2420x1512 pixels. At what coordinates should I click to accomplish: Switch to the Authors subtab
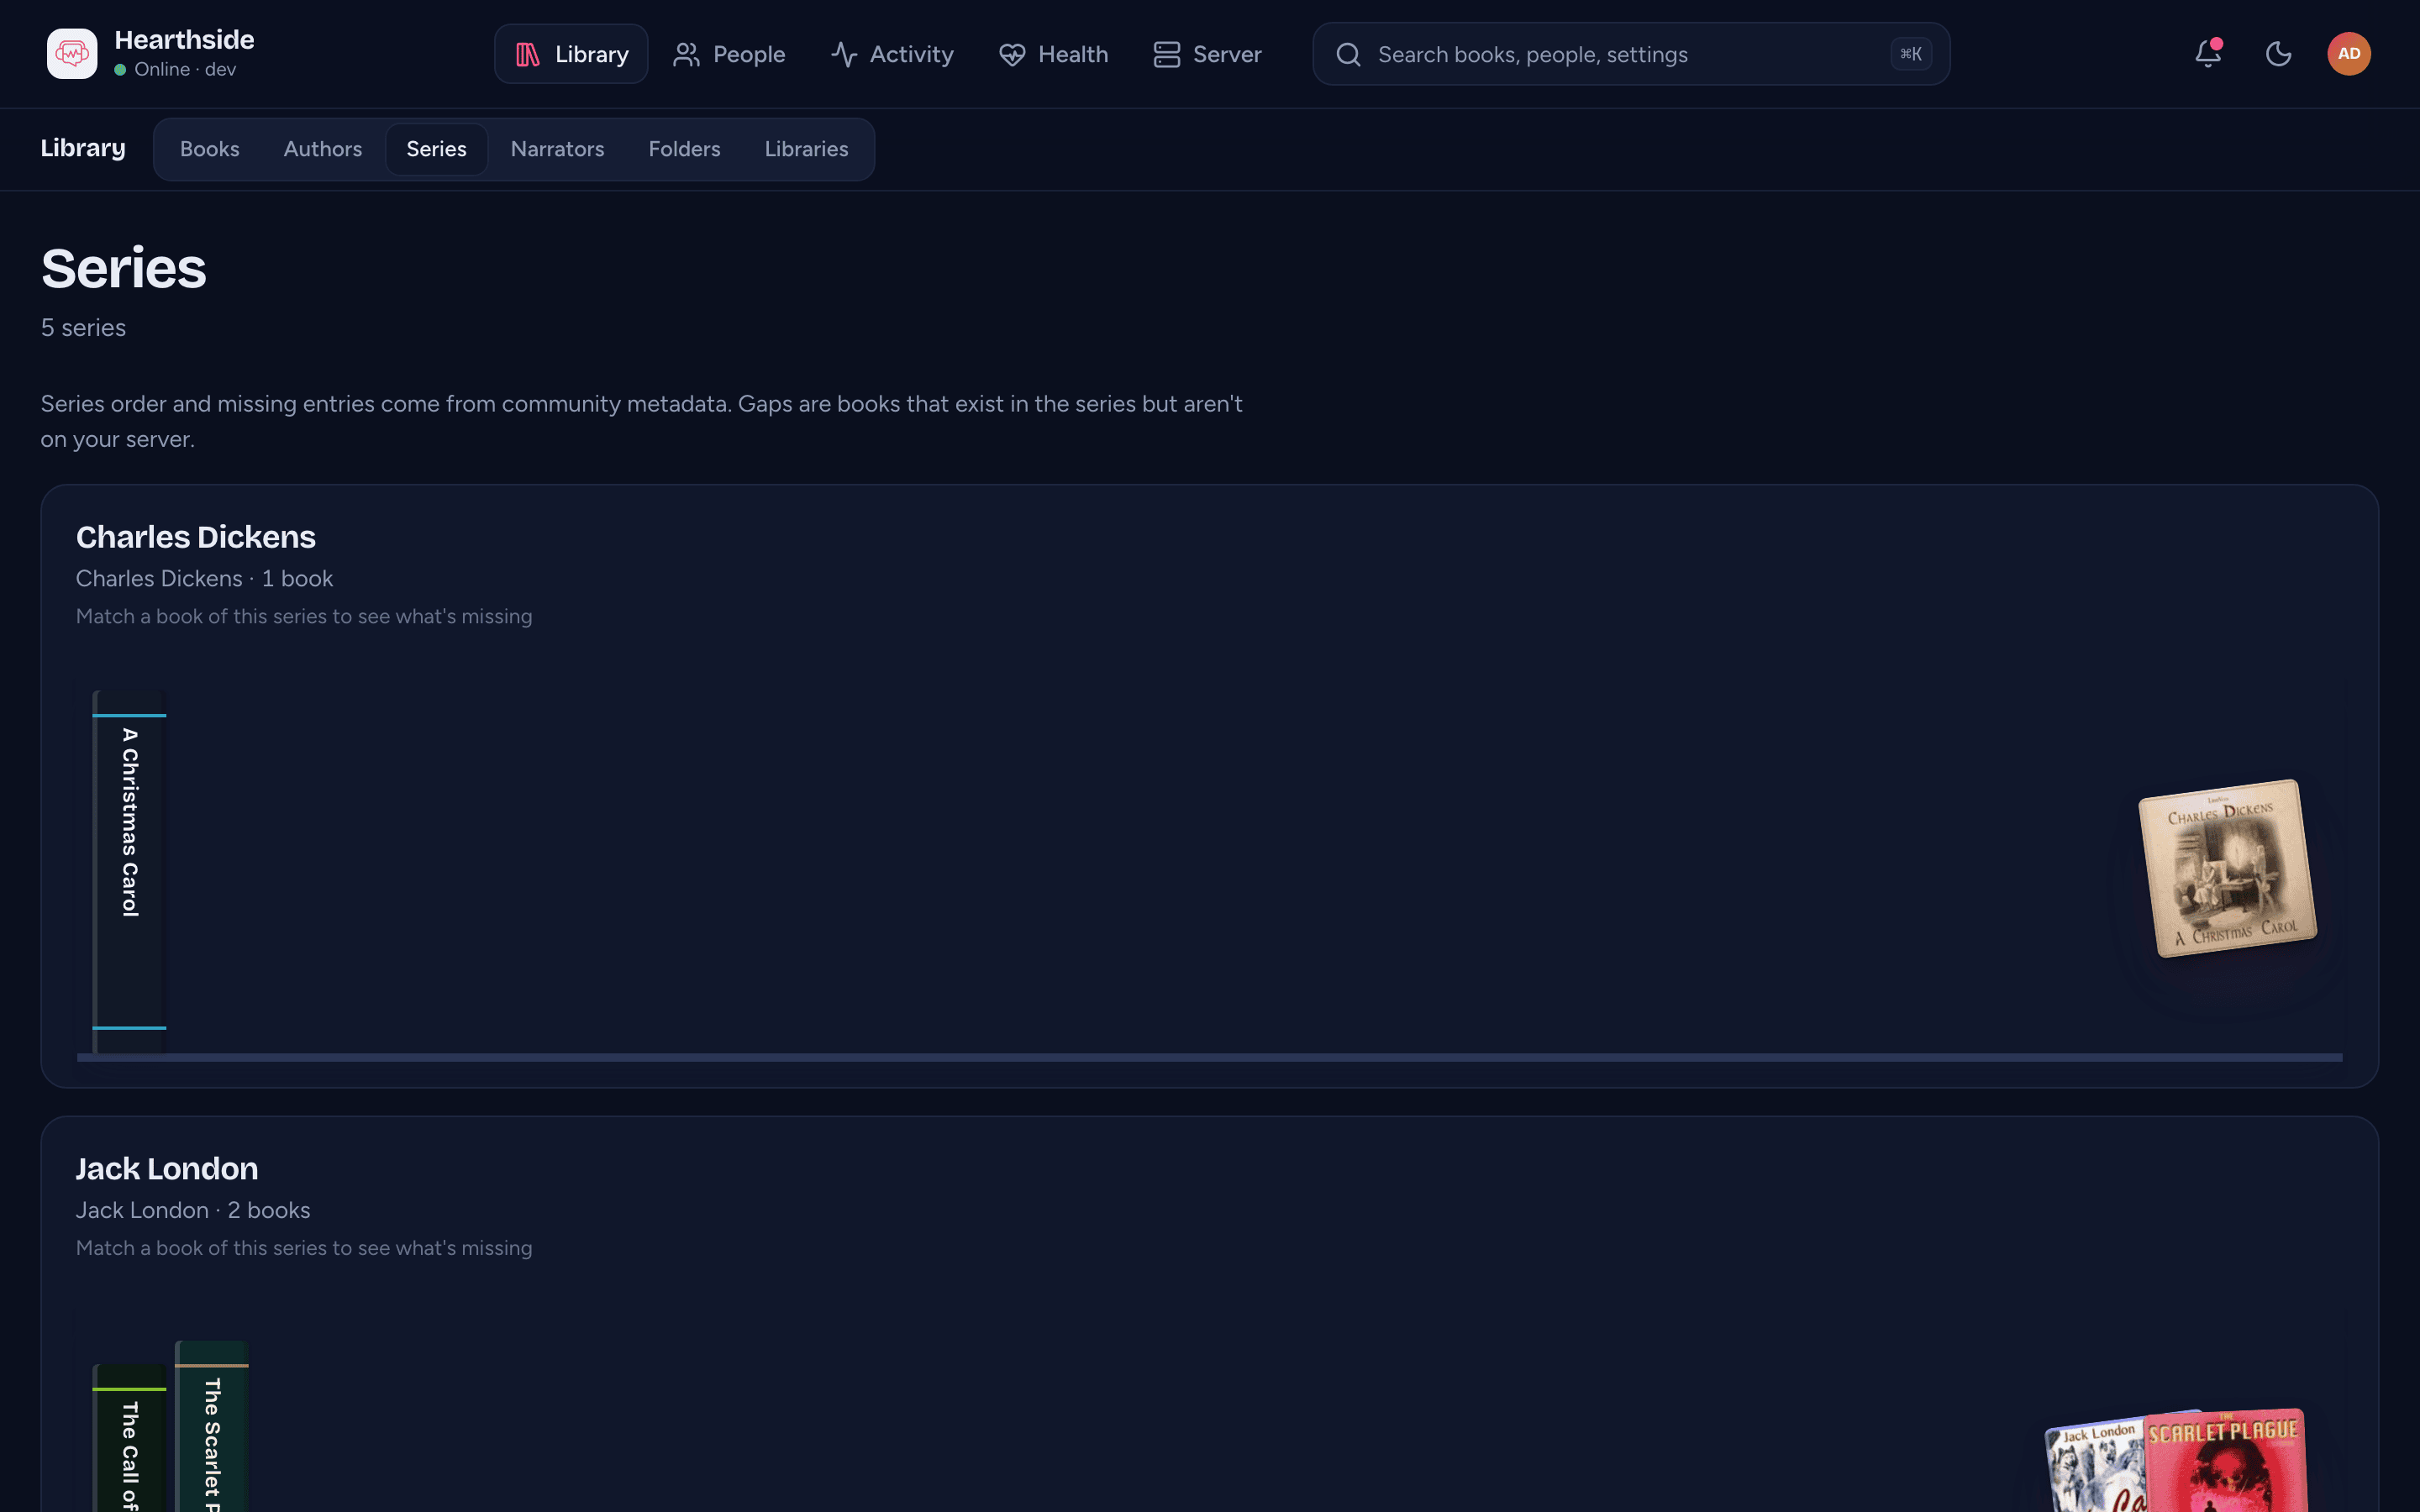tap(323, 149)
